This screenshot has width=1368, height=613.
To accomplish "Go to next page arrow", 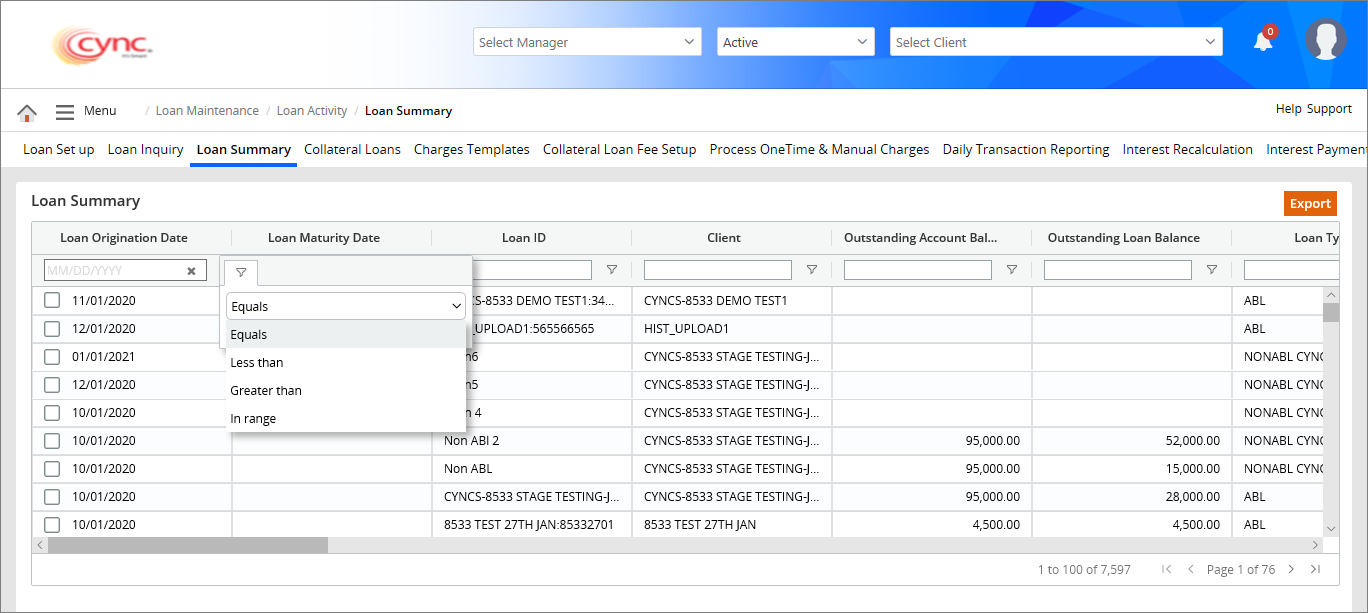I will [x=1291, y=569].
